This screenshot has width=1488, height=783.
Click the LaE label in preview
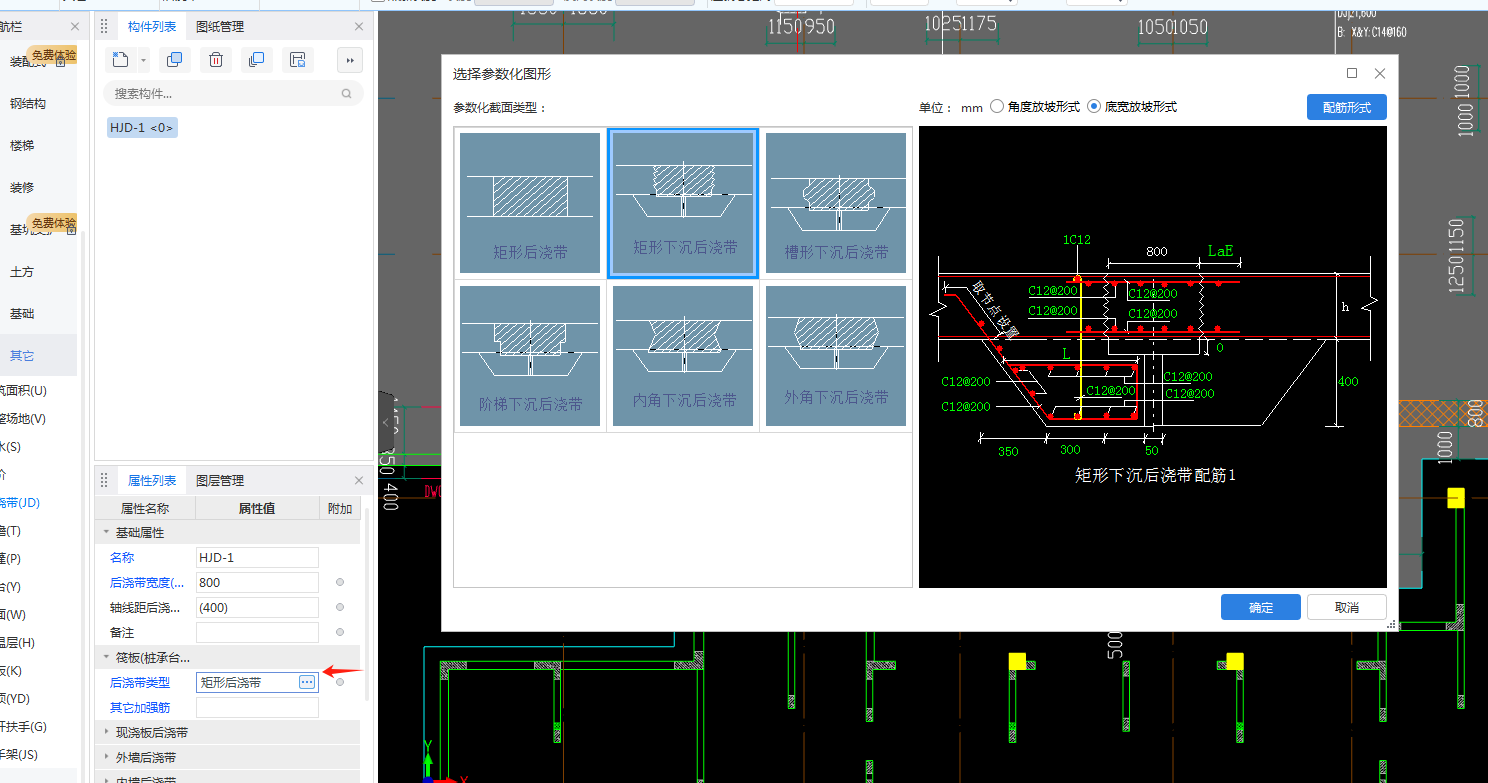point(1220,251)
